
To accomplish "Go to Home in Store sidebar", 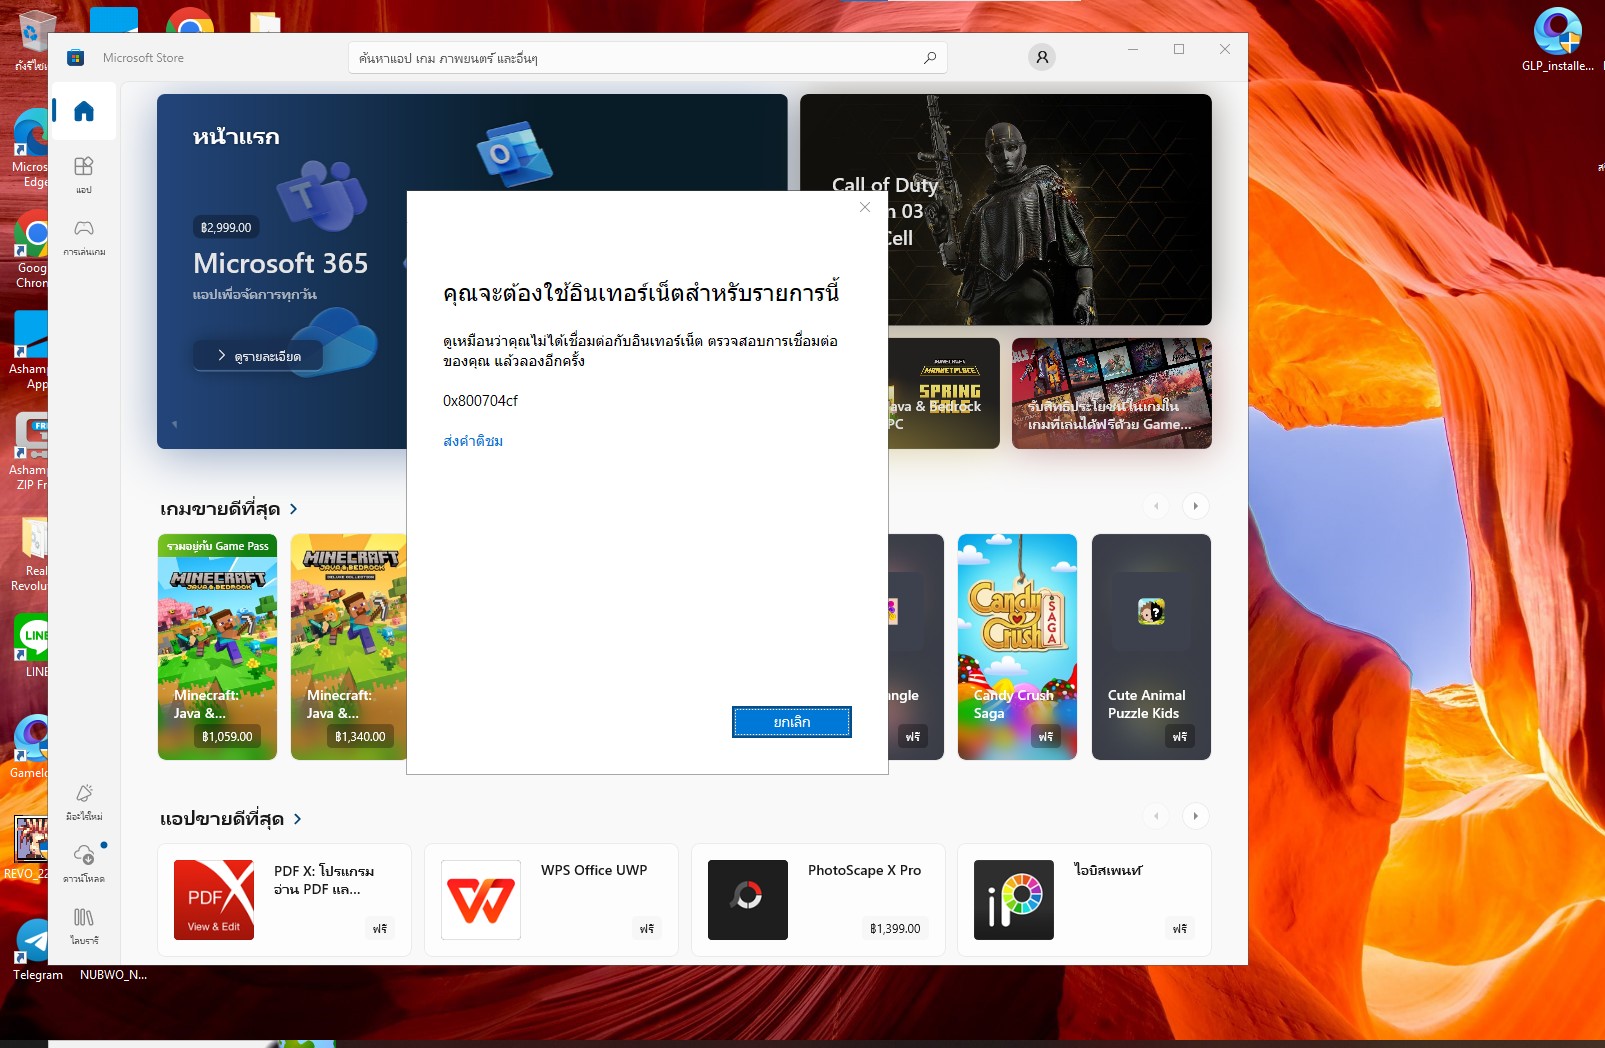I will 84,110.
